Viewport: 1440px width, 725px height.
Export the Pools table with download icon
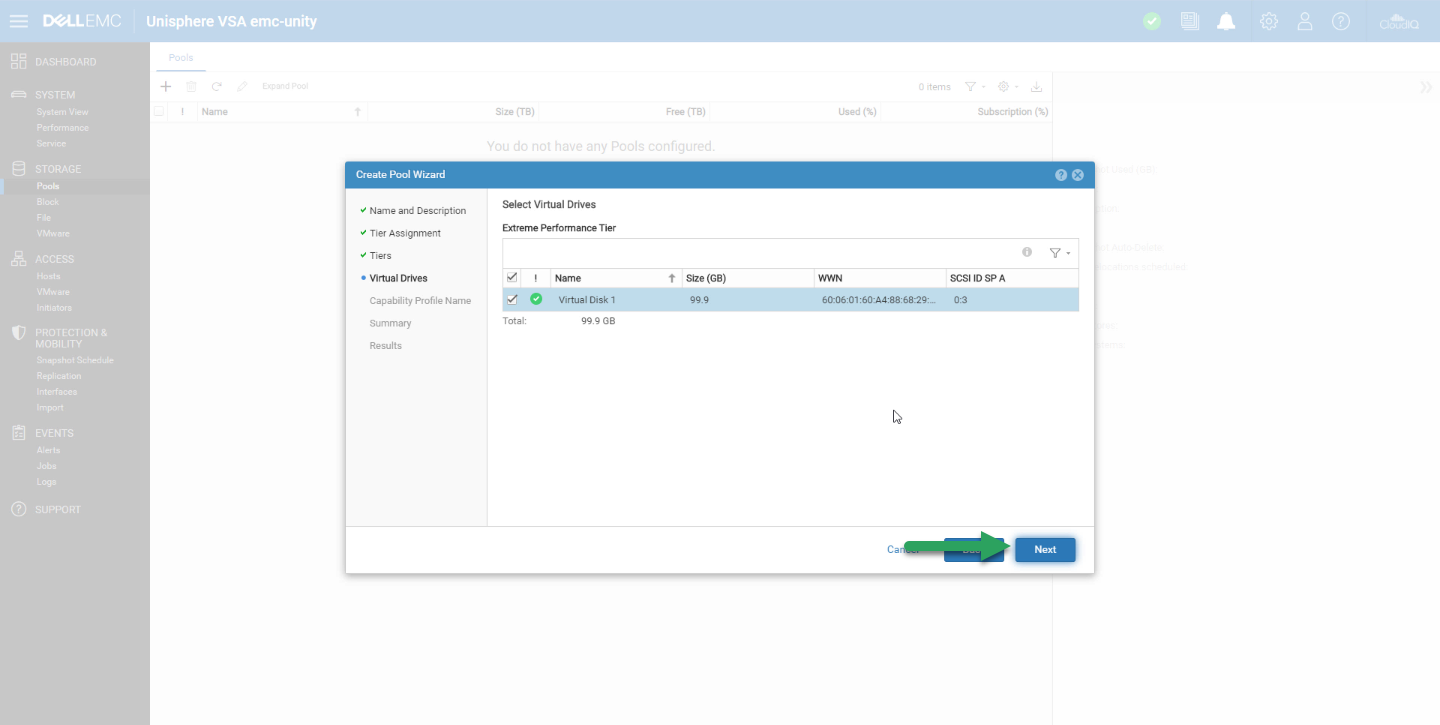[1036, 87]
